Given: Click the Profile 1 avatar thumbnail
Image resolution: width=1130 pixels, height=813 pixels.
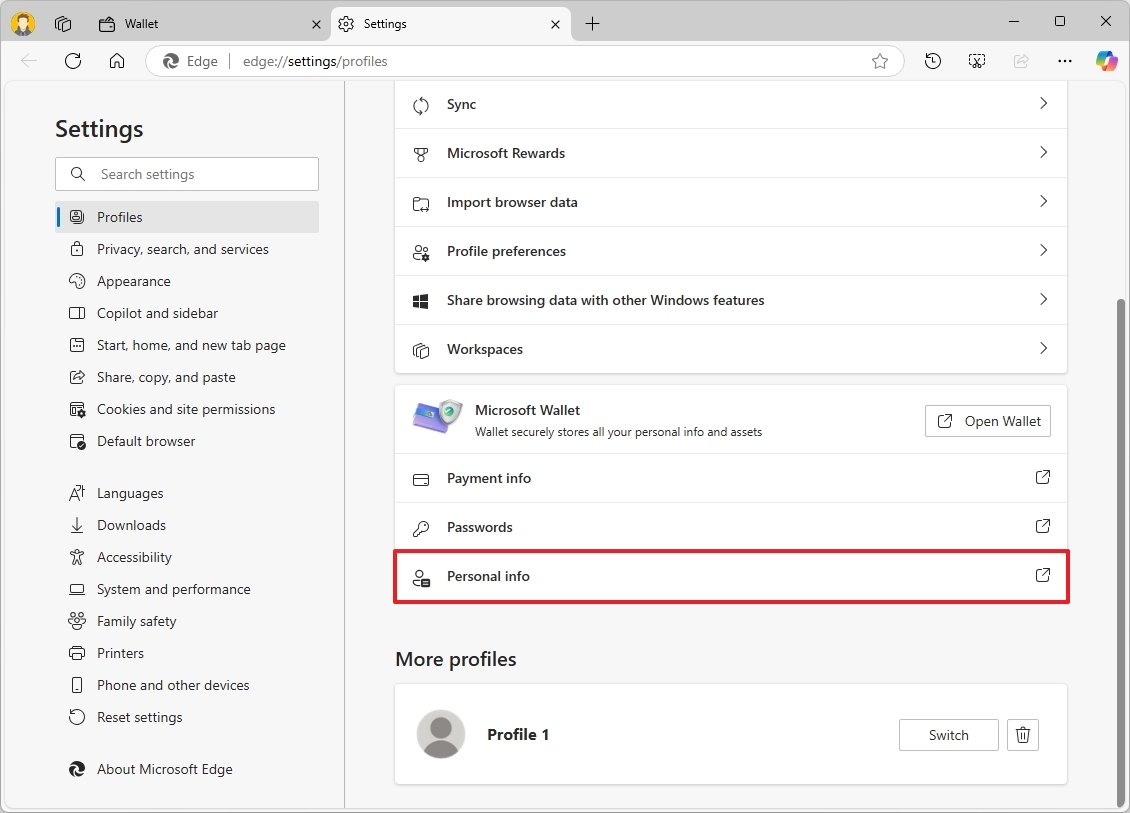Looking at the screenshot, I should 441,734.
